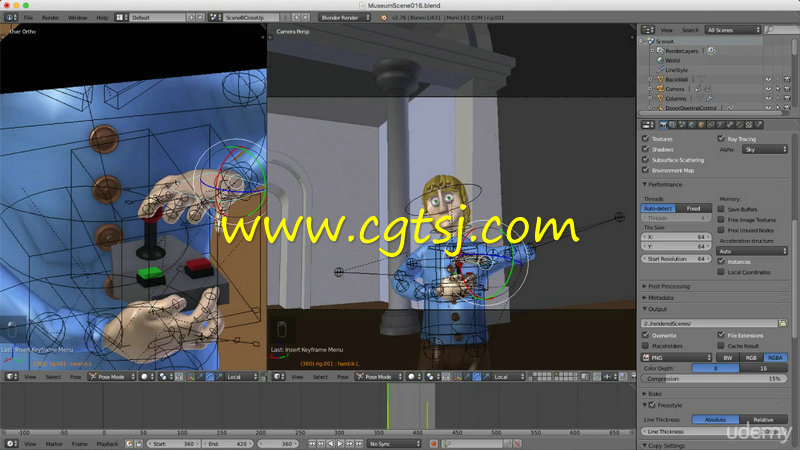The image size is (800, 450).
Task: Click the output folder browse icon
Action: [x=783, y=323]
